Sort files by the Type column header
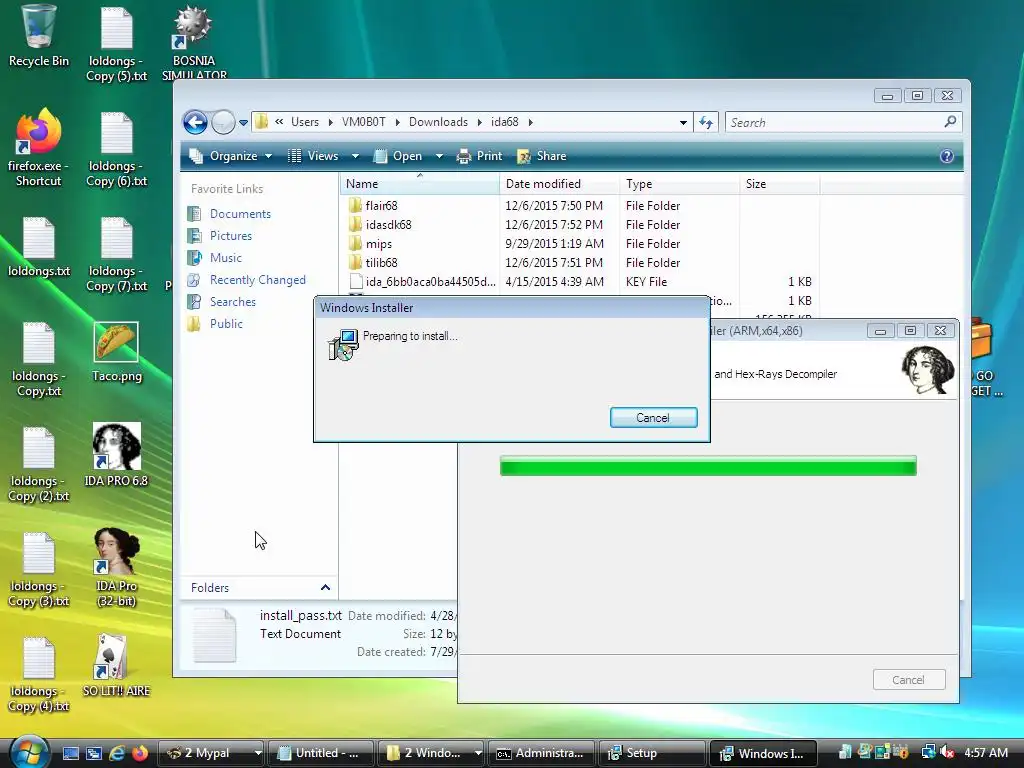This screenshot has width=1024, height=768. 680,184
